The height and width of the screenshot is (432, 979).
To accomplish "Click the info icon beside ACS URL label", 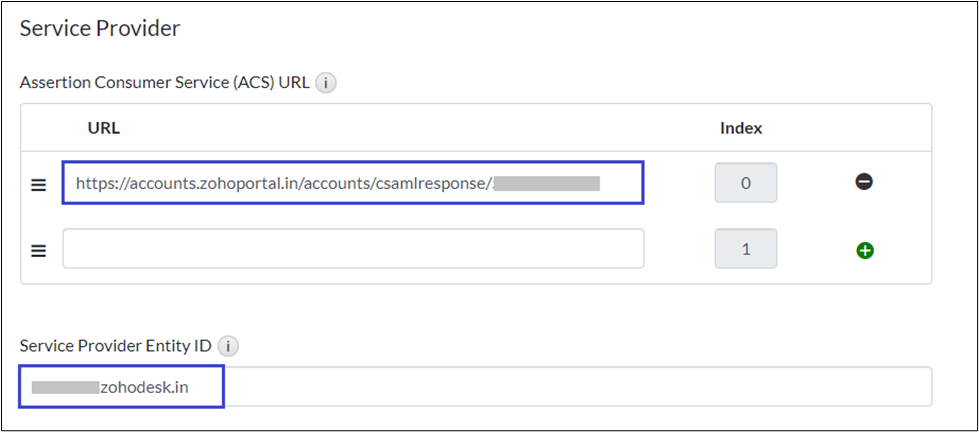I will 326,83.
